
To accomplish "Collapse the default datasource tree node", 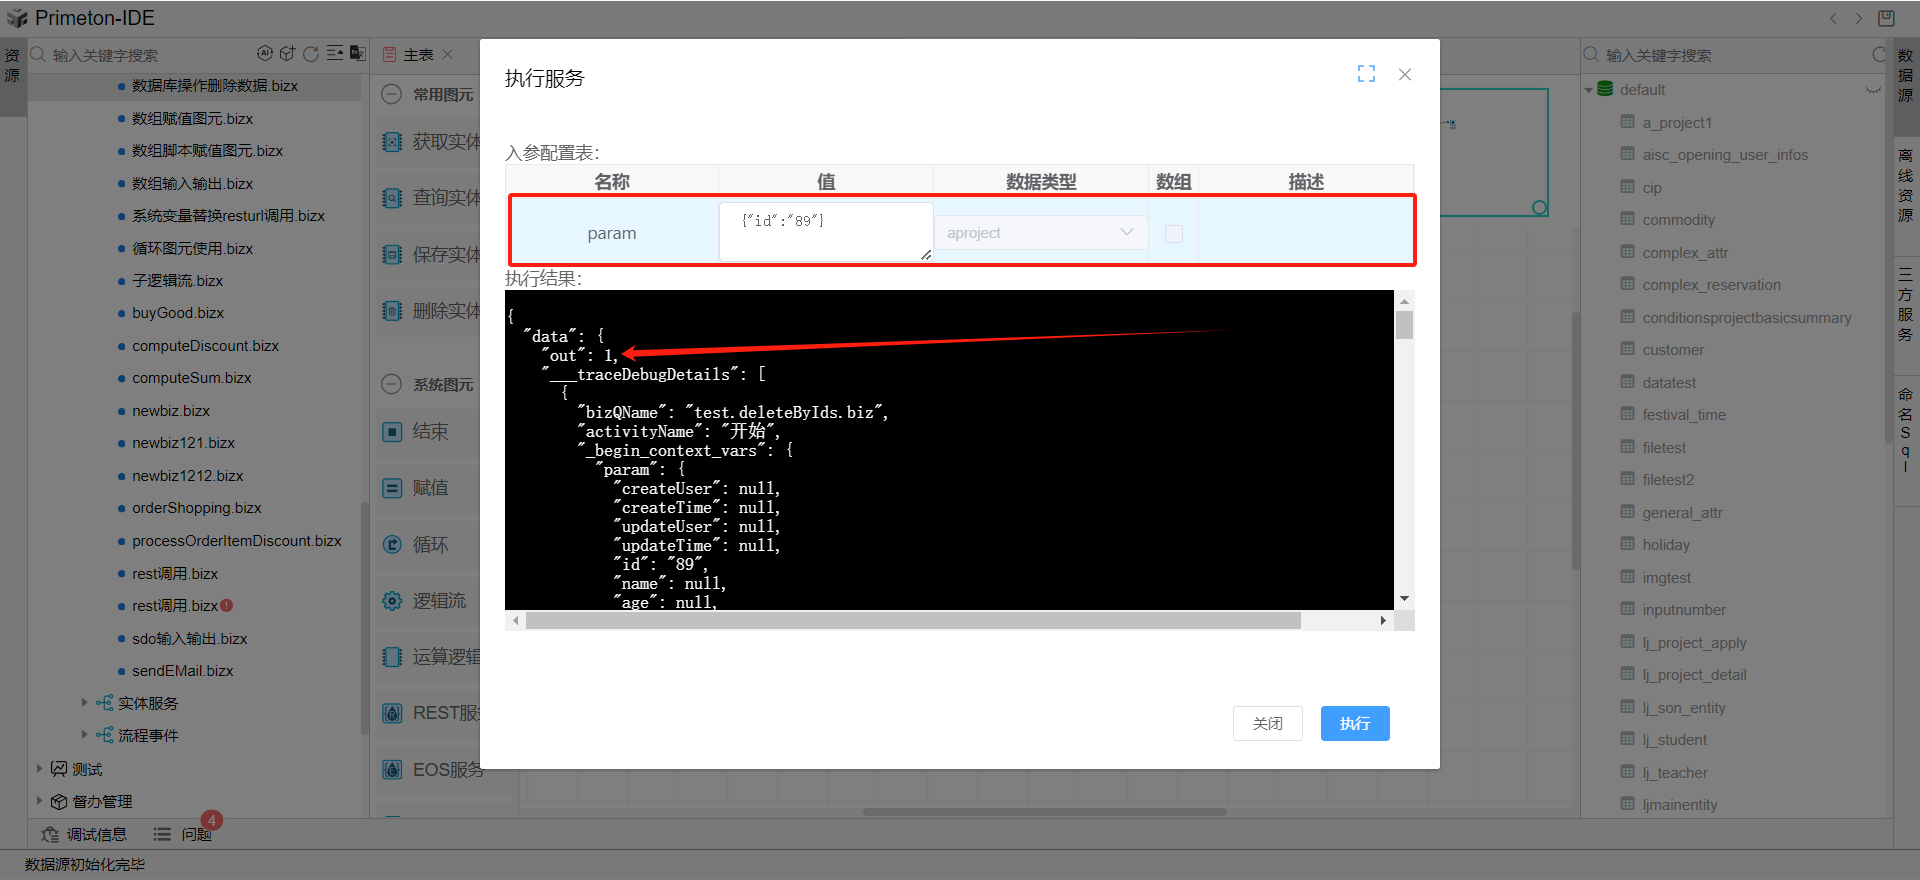I will tap(1589, 90).
